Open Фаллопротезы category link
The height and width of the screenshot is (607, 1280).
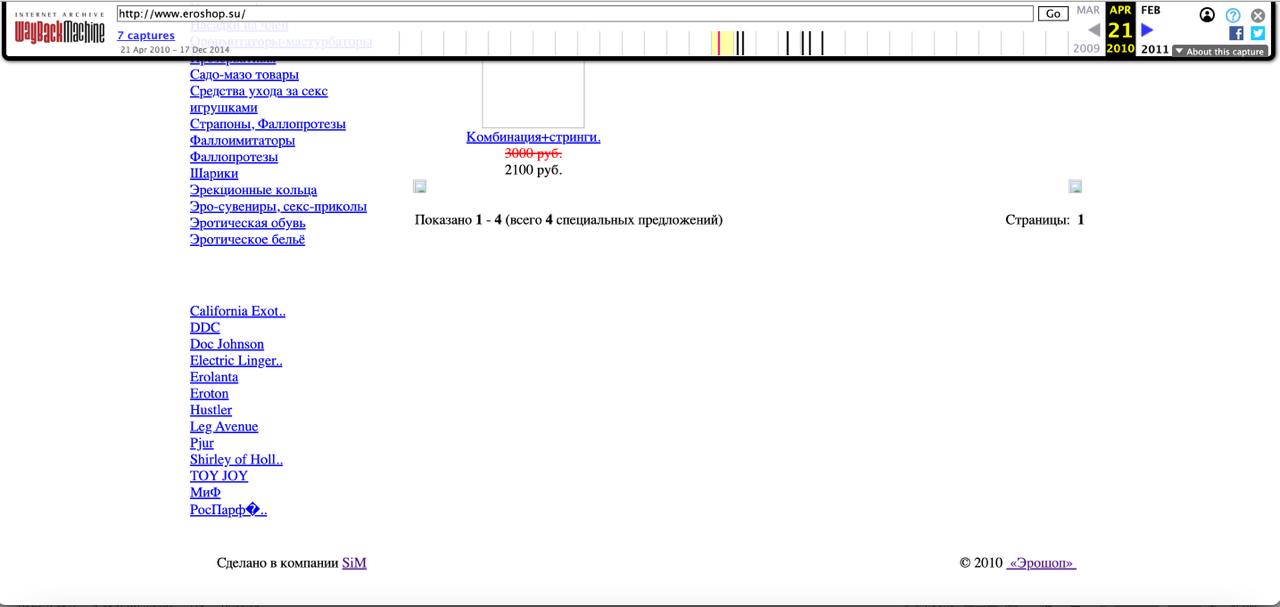[234, 157]
